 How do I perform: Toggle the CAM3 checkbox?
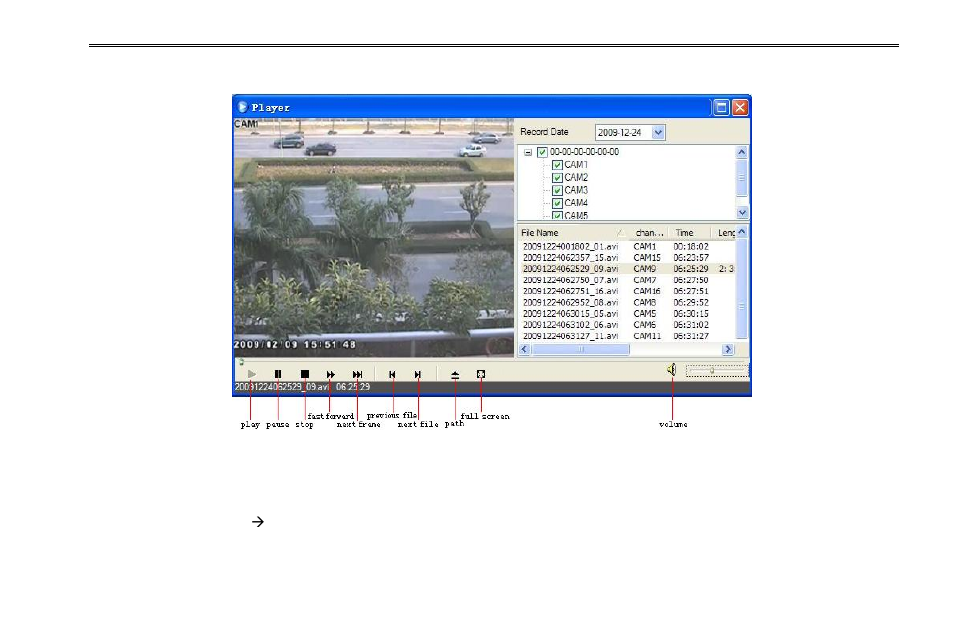click(557, 190)
